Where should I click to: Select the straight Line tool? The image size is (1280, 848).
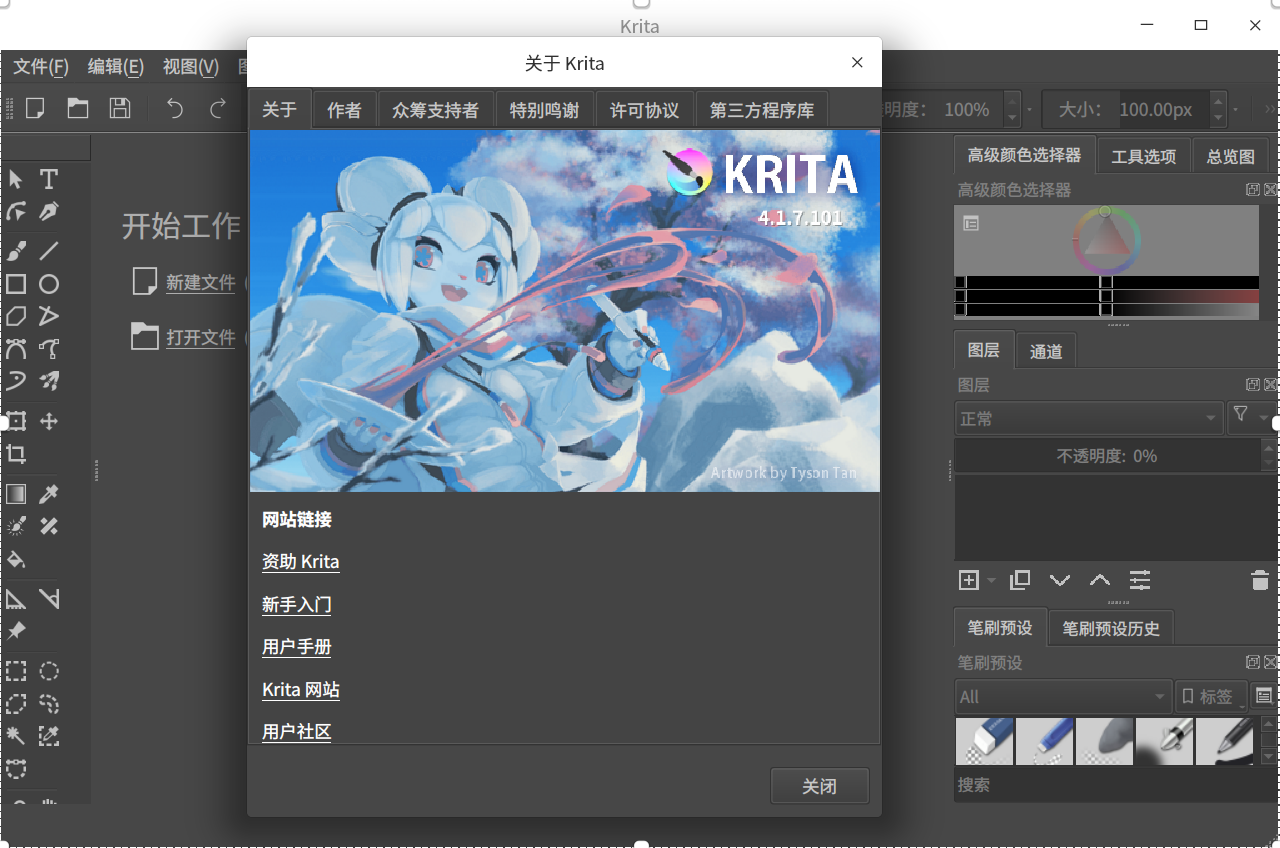tap(49, 251)
